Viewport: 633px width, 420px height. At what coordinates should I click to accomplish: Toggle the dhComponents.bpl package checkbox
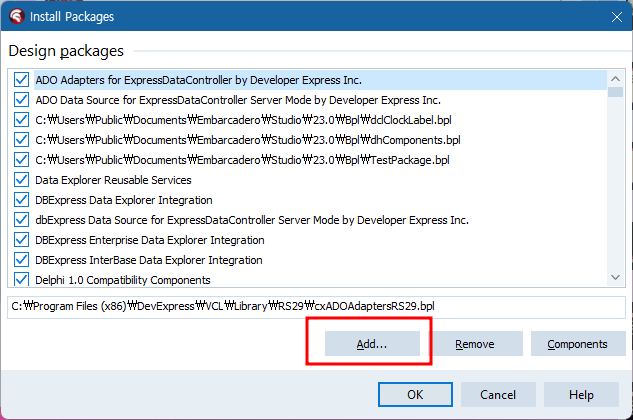point(21,140)
